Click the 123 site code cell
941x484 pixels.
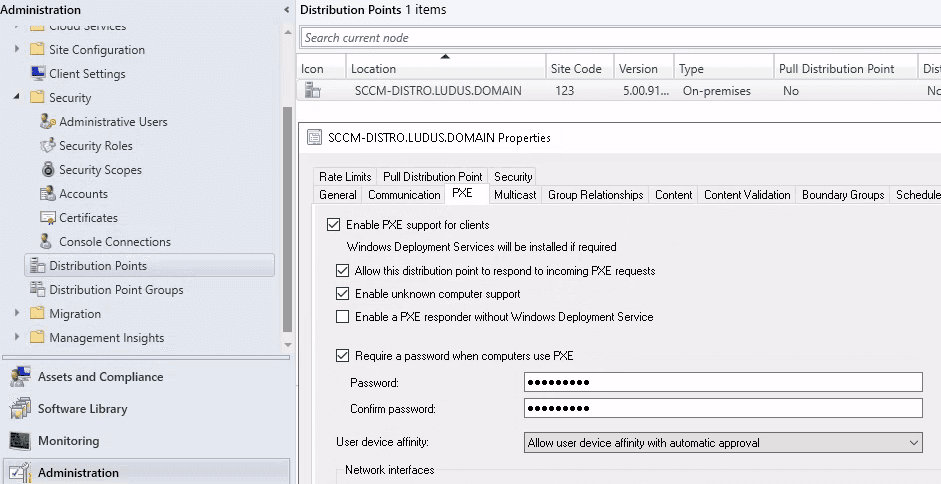tap(565, 91)
